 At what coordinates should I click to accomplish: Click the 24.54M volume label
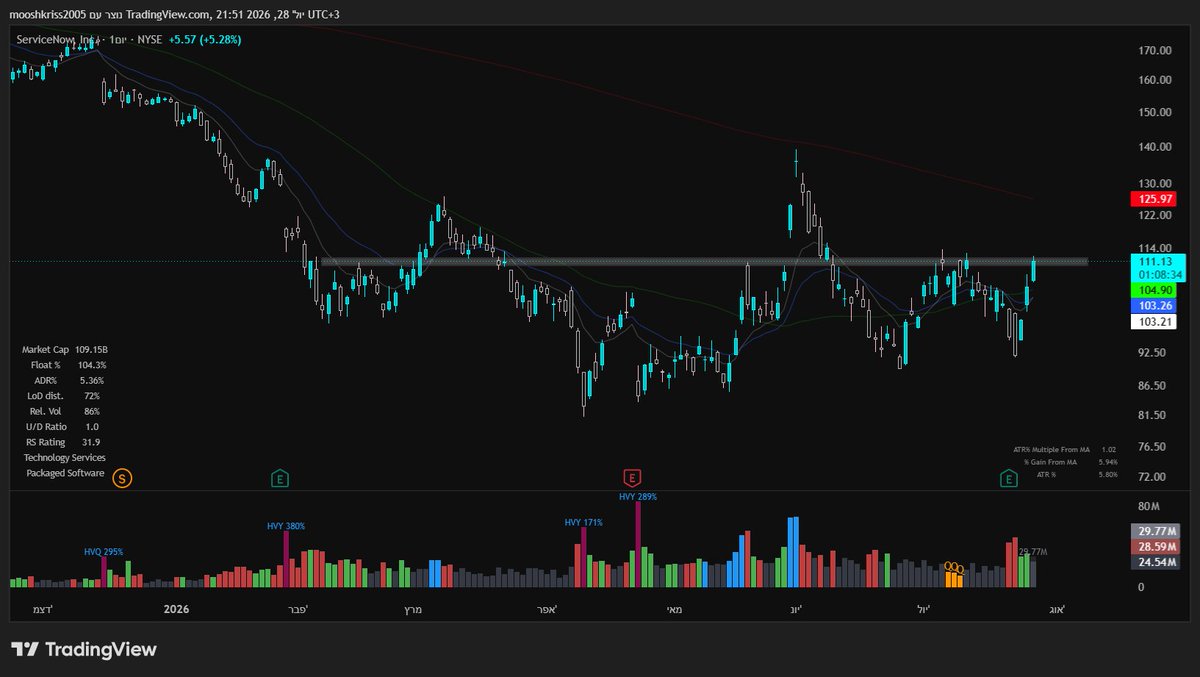point(1154,563)
